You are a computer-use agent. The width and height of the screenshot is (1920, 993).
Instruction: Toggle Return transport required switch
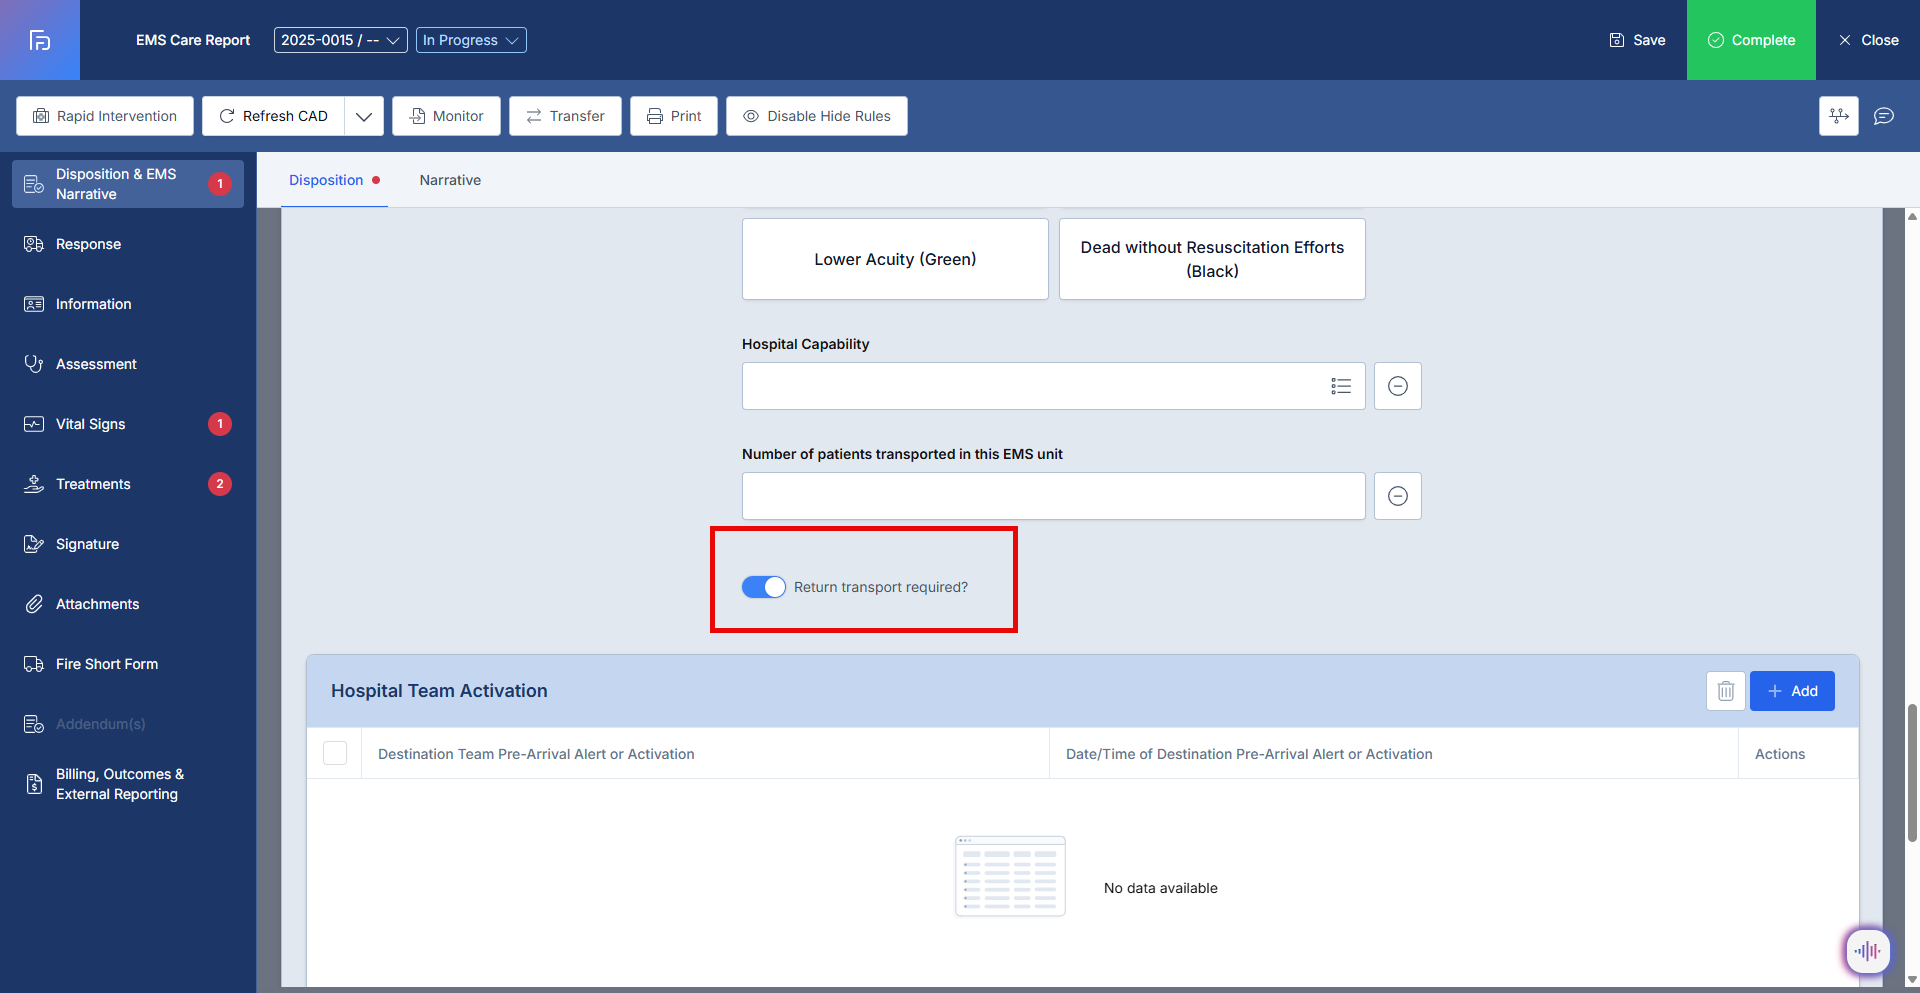[x=764, y=587]
